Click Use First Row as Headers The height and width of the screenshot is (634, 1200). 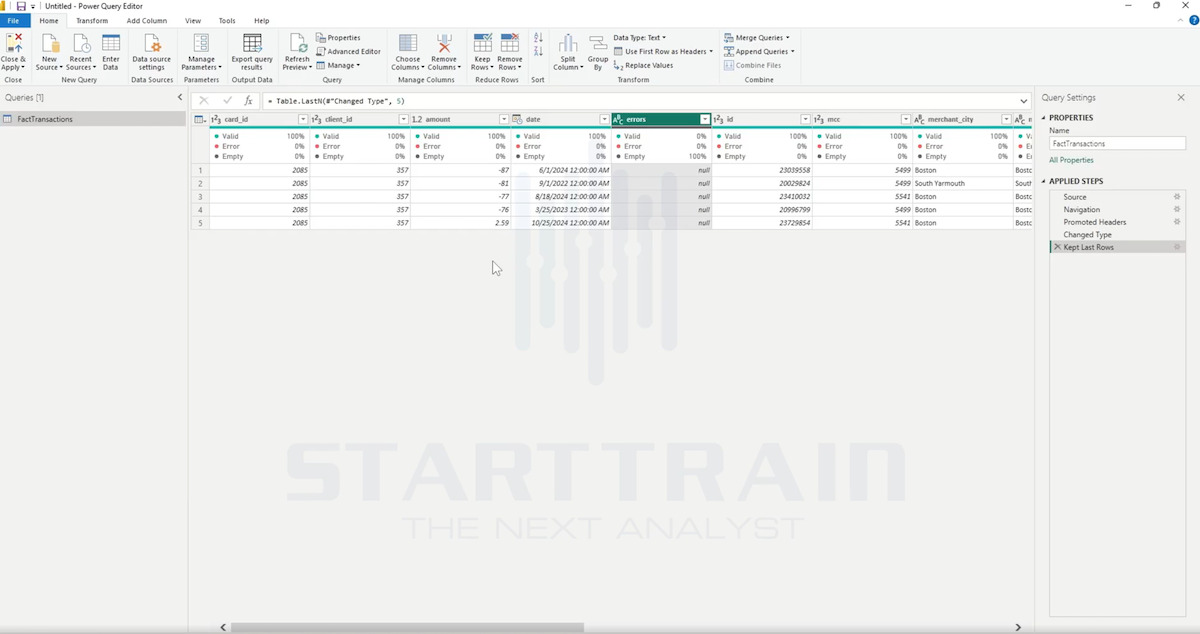pos(664,51)
